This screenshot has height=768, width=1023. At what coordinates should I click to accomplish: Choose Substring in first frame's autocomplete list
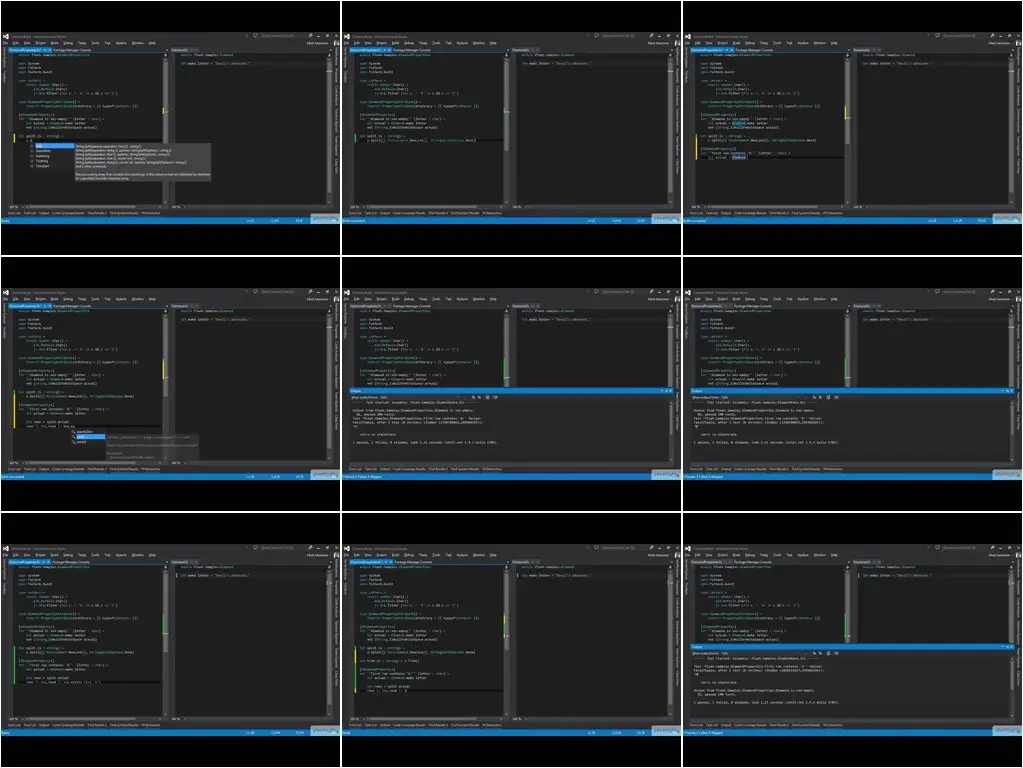pyautogui.click(x=43, y=156)
